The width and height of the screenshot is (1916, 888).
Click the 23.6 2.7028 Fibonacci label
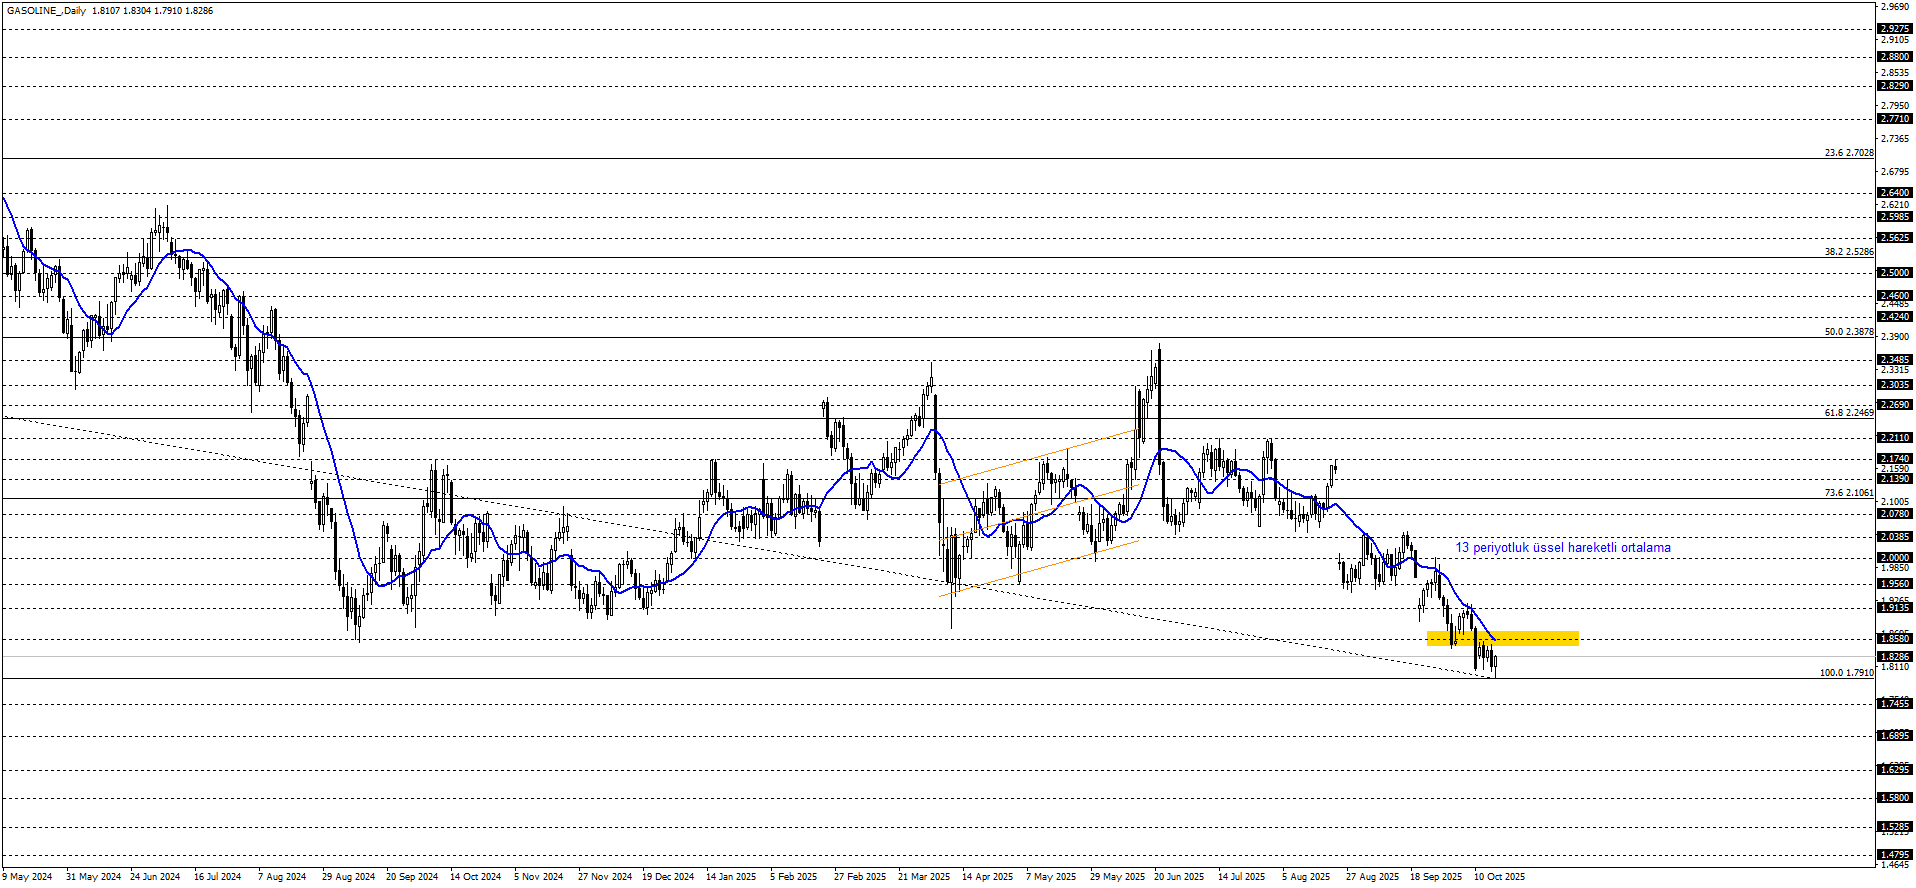pos(1848,153)
